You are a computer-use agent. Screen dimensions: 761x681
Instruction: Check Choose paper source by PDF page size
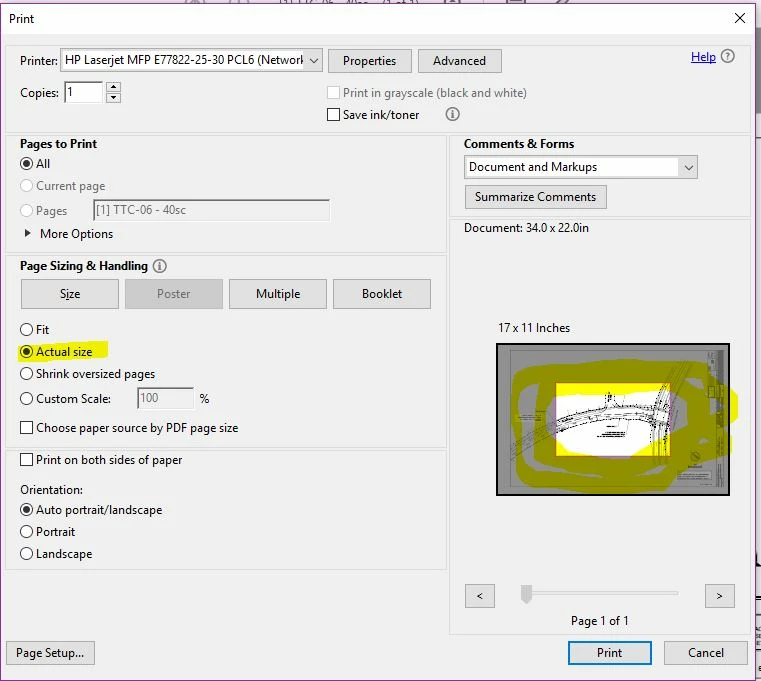click(x=27, y=428)
